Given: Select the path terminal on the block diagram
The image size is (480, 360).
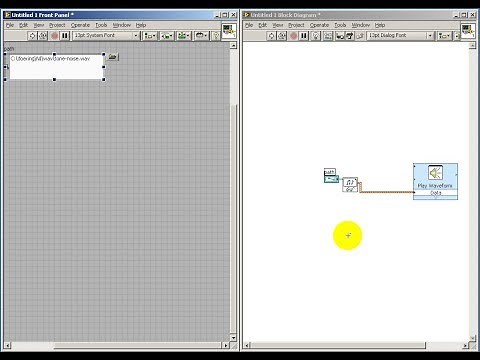Looking at the screenshot, I should (x=331, y=179).
